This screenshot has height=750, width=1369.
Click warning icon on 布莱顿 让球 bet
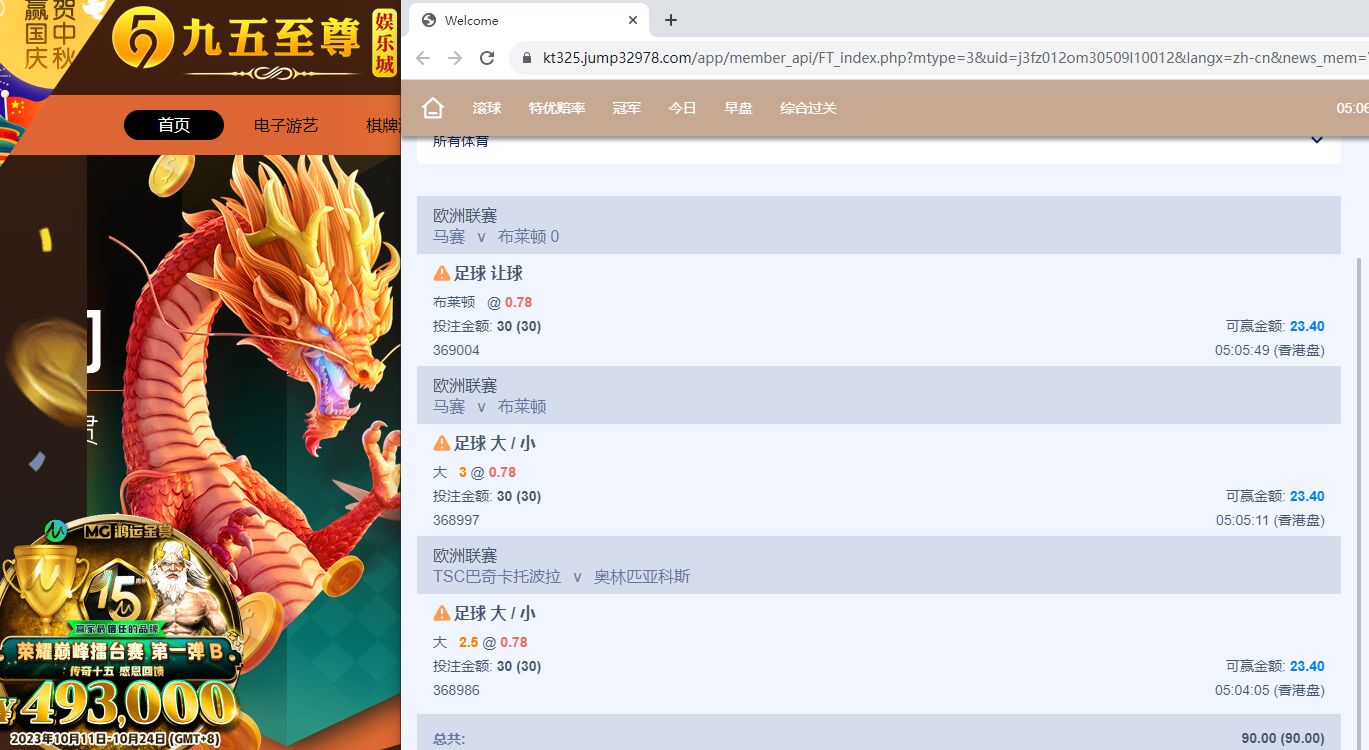coord(442,273)
